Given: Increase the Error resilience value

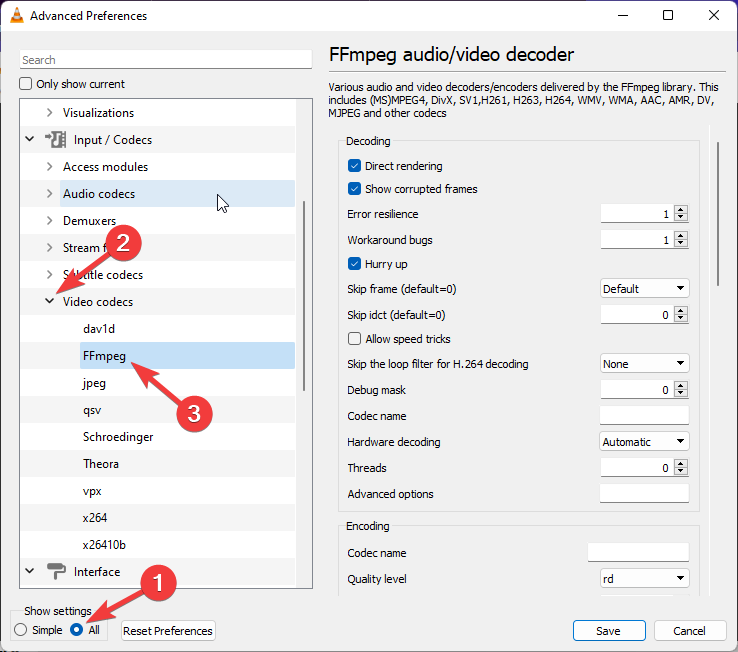Looking at the screenshot, I should point(681,209).
